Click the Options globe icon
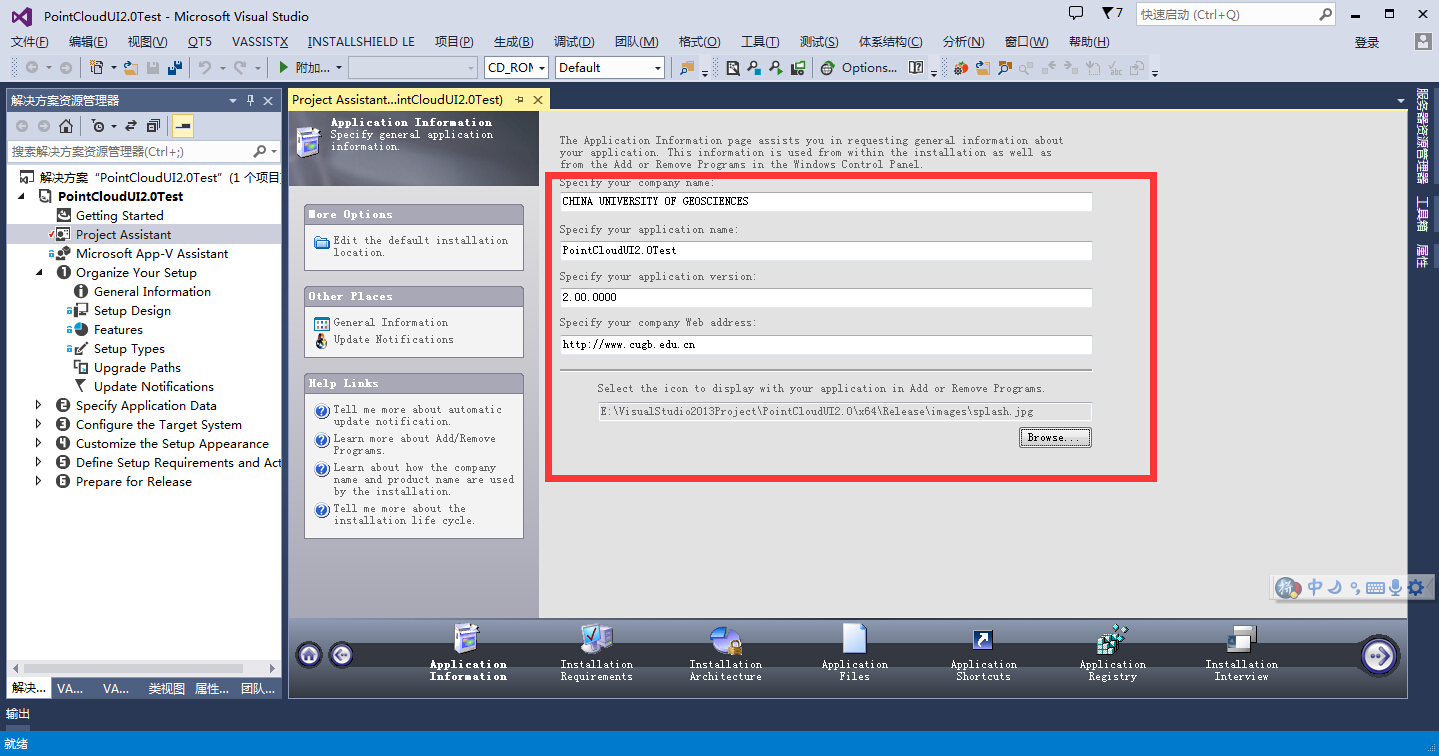The image size is (1439, 756). coord(827,68)
